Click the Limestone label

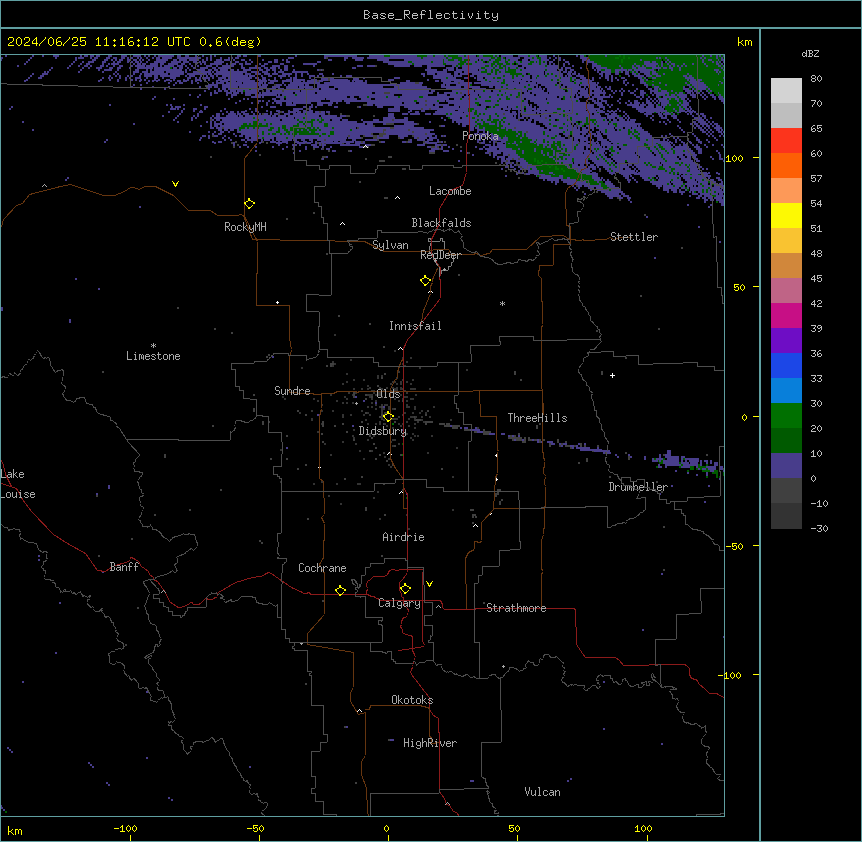153,356
